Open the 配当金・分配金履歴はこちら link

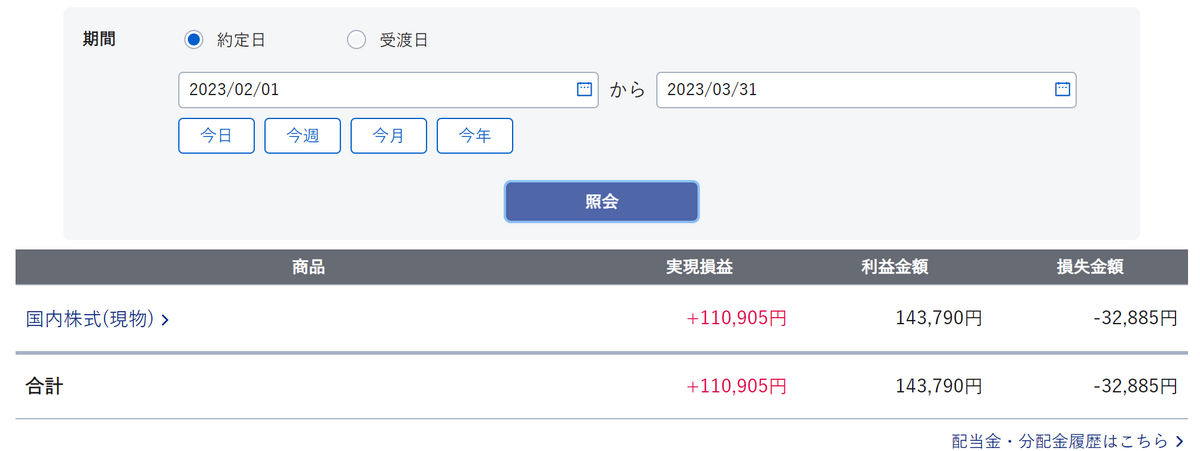click(1059, 440)
